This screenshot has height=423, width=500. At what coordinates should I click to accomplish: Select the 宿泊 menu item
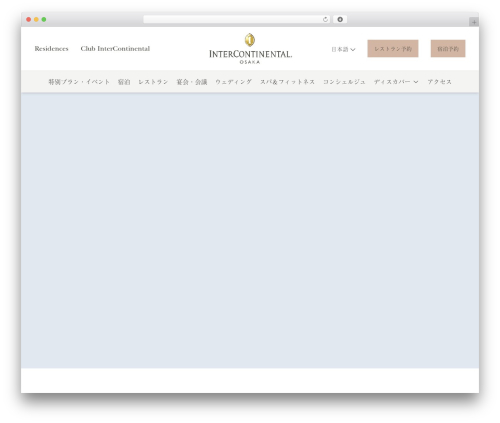pos(124,82)
